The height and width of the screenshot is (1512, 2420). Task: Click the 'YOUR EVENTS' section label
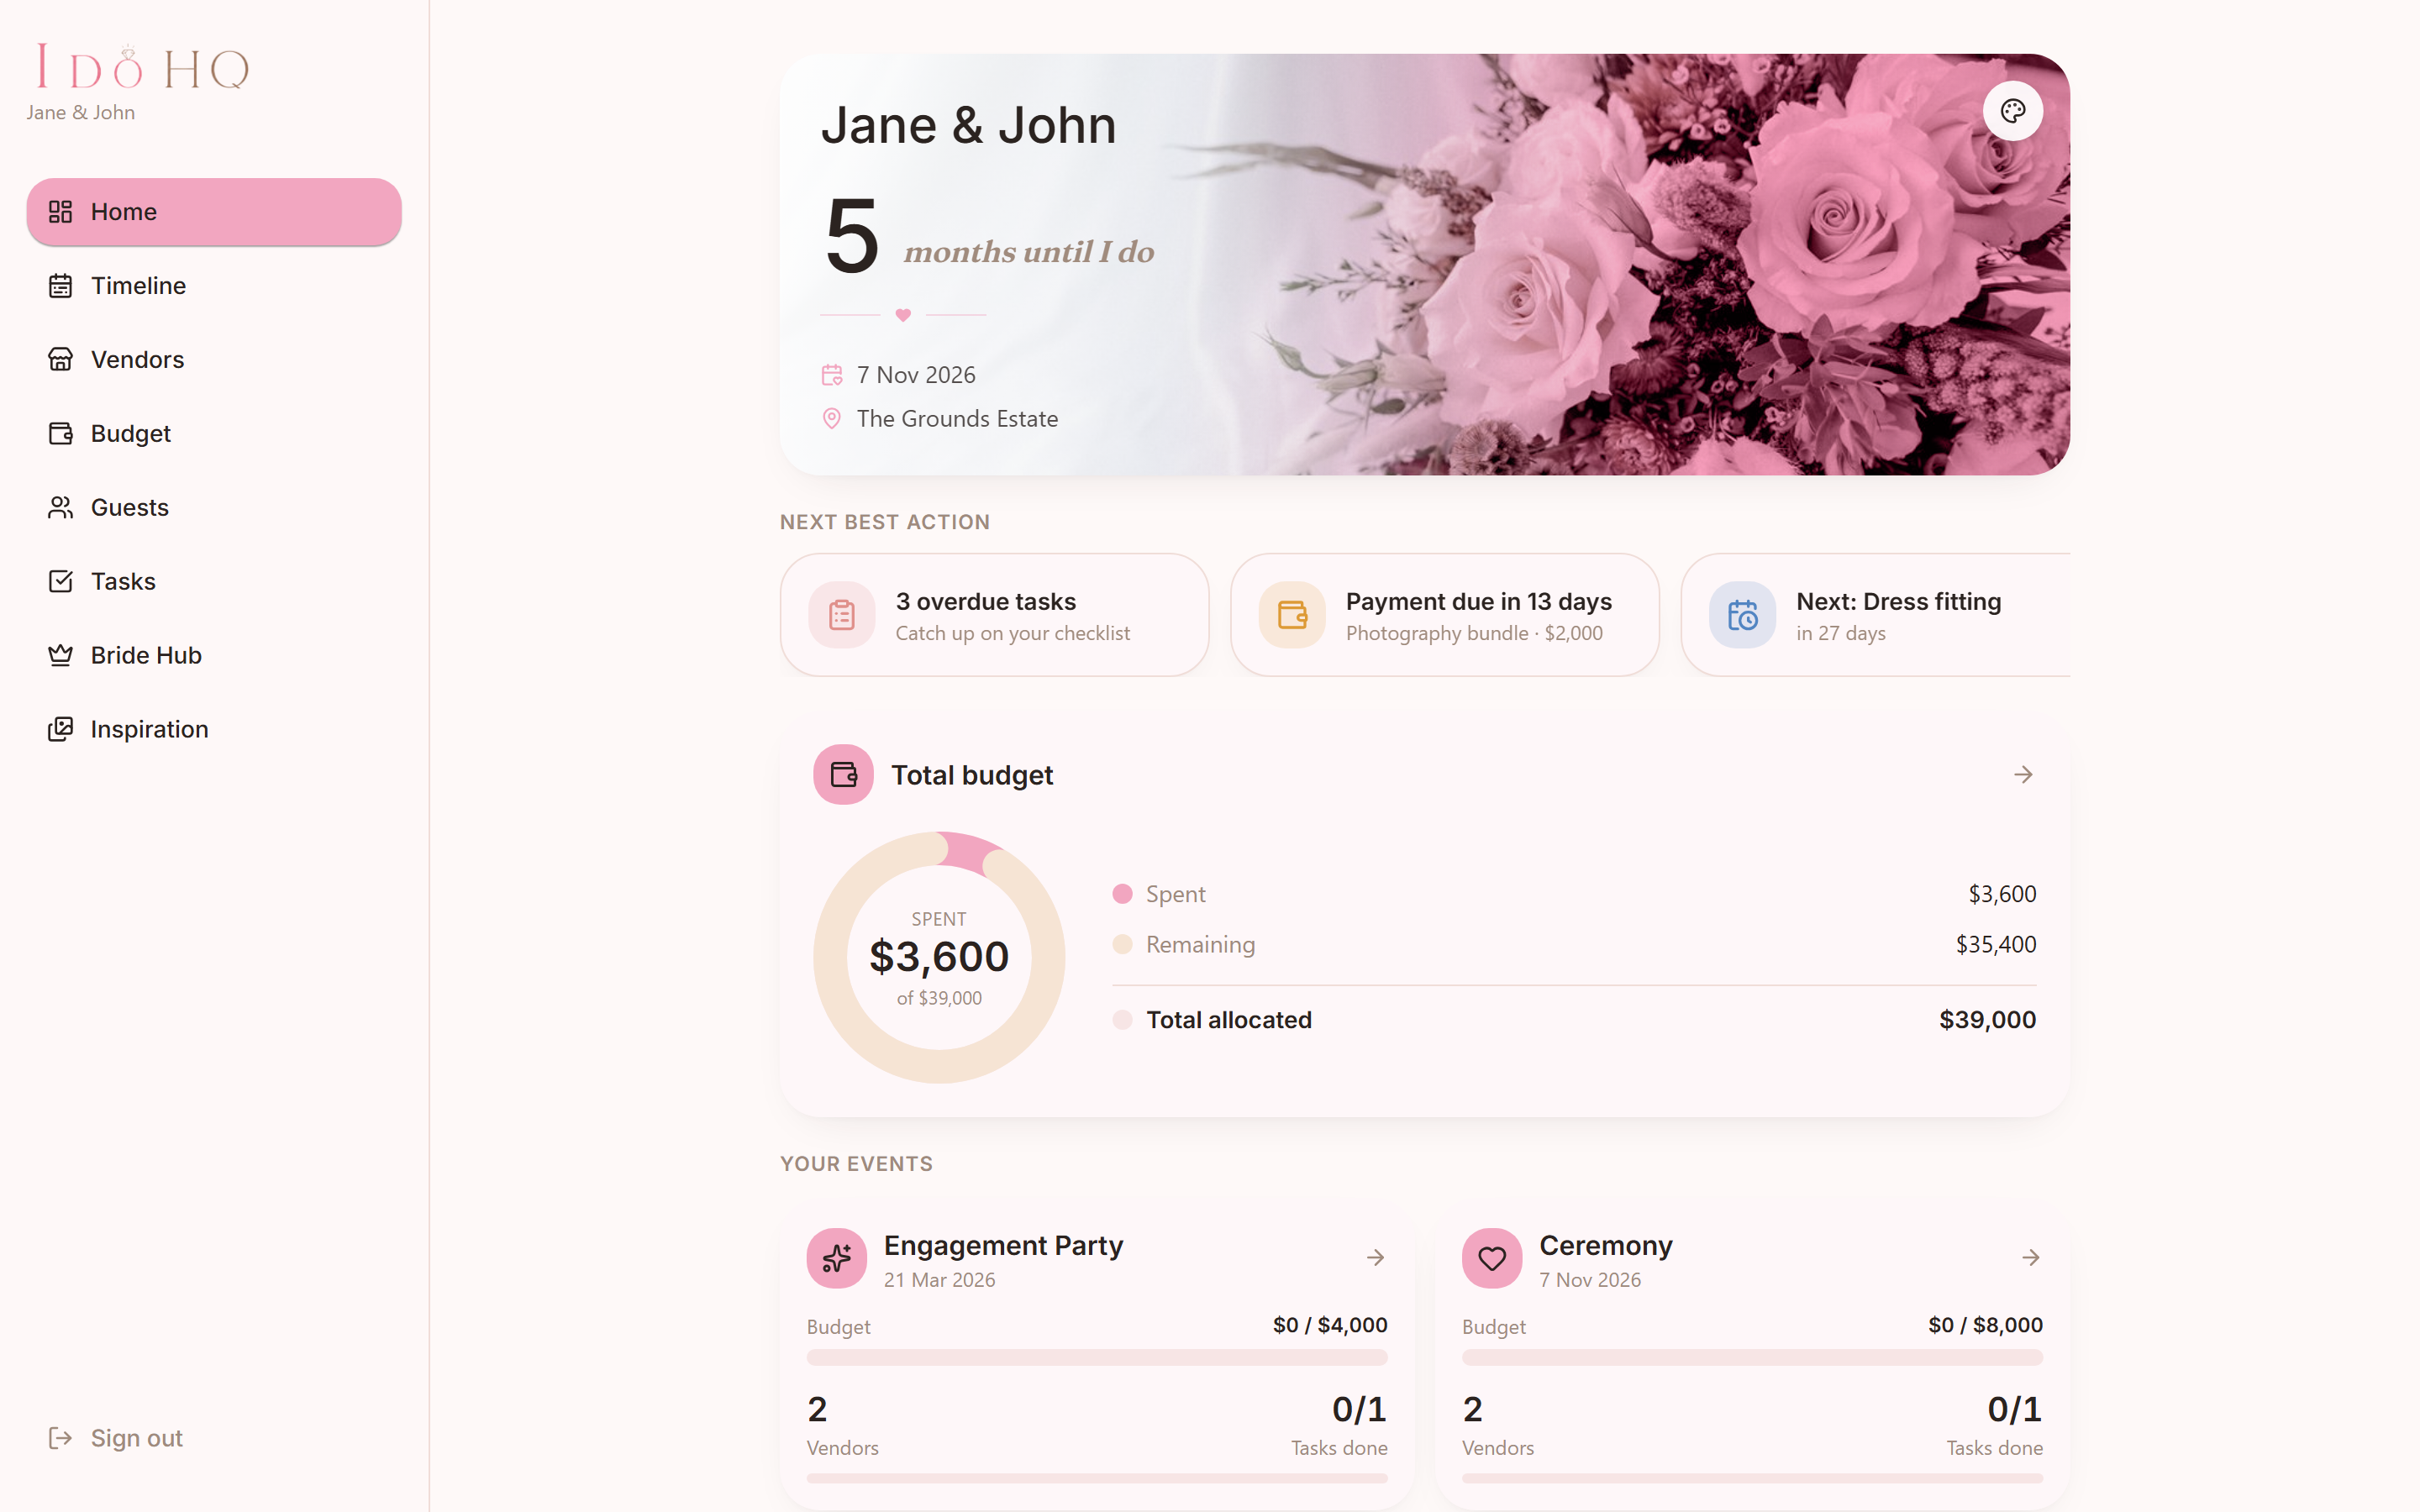coord(856,1164)
